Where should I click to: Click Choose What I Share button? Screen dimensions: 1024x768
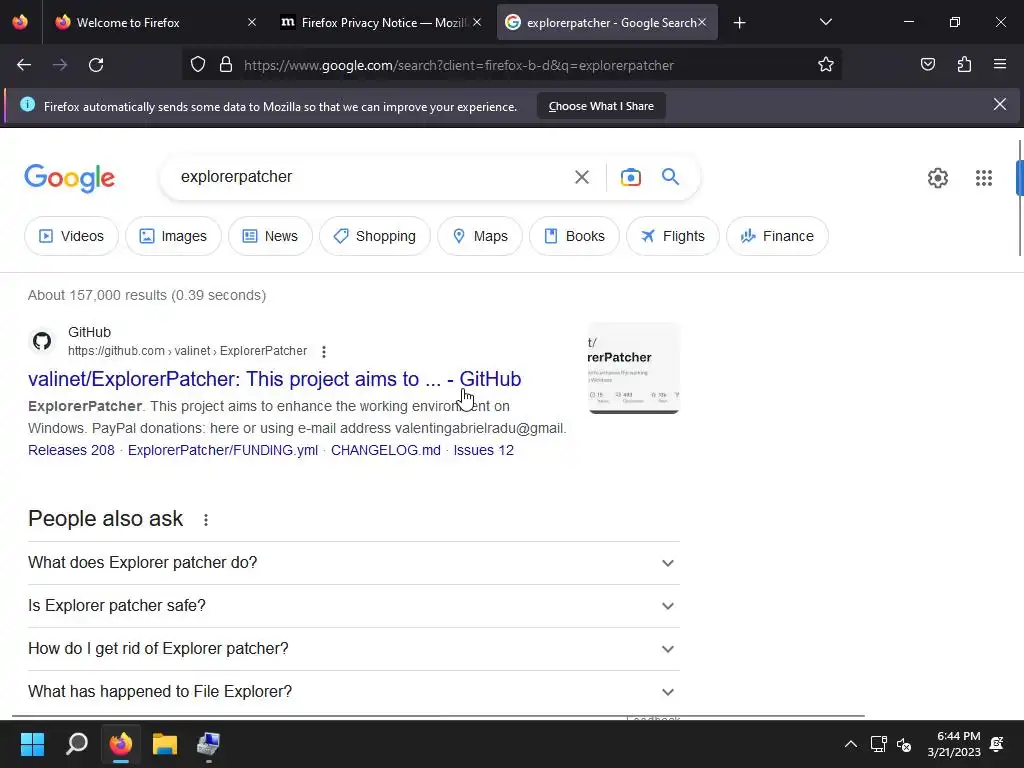pos(601,106)
